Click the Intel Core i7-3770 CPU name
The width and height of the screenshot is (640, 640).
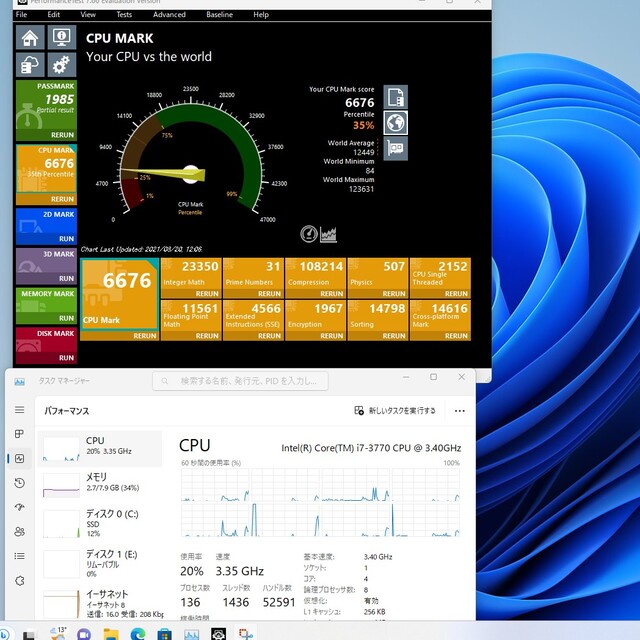pos(371,448)
